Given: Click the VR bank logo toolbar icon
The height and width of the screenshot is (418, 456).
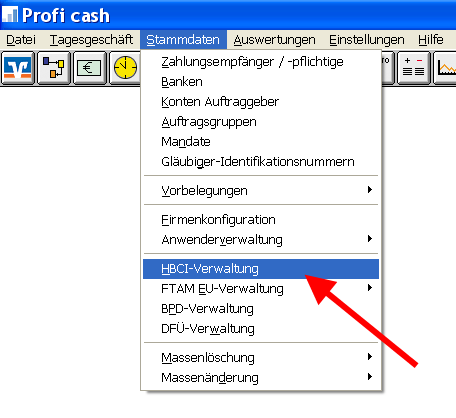Looking at the screenshot, I should (18, 68).
